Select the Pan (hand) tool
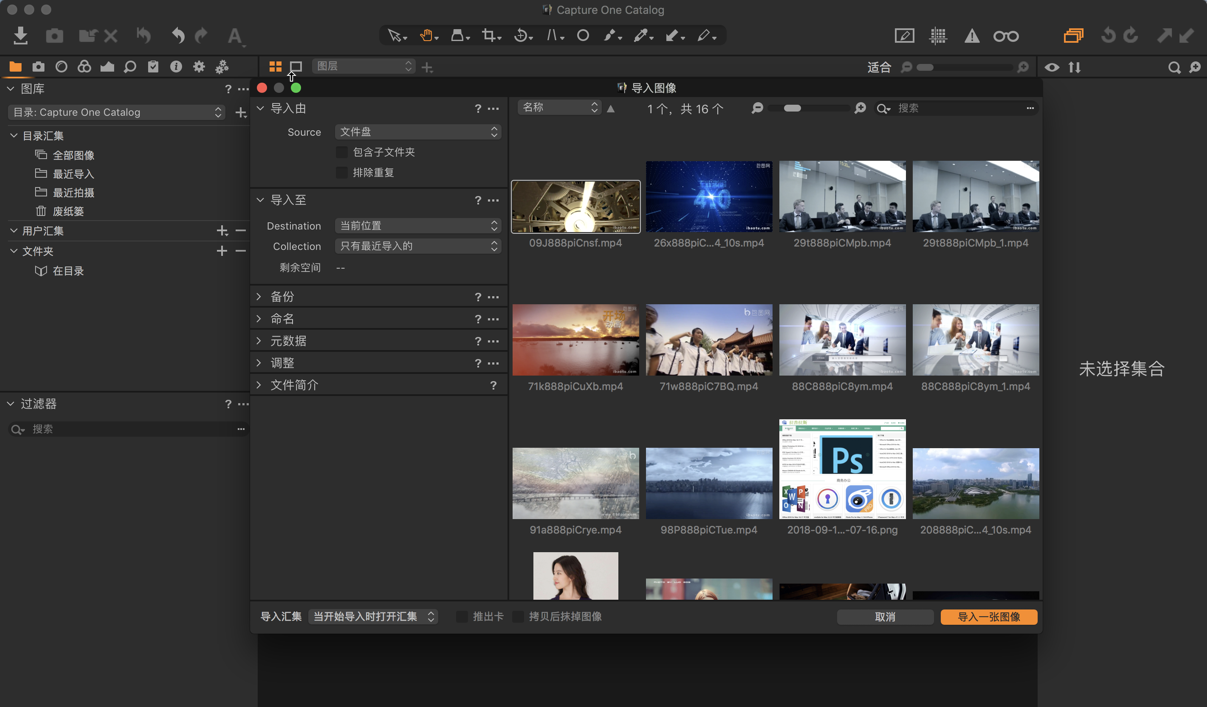 (427, 35)
